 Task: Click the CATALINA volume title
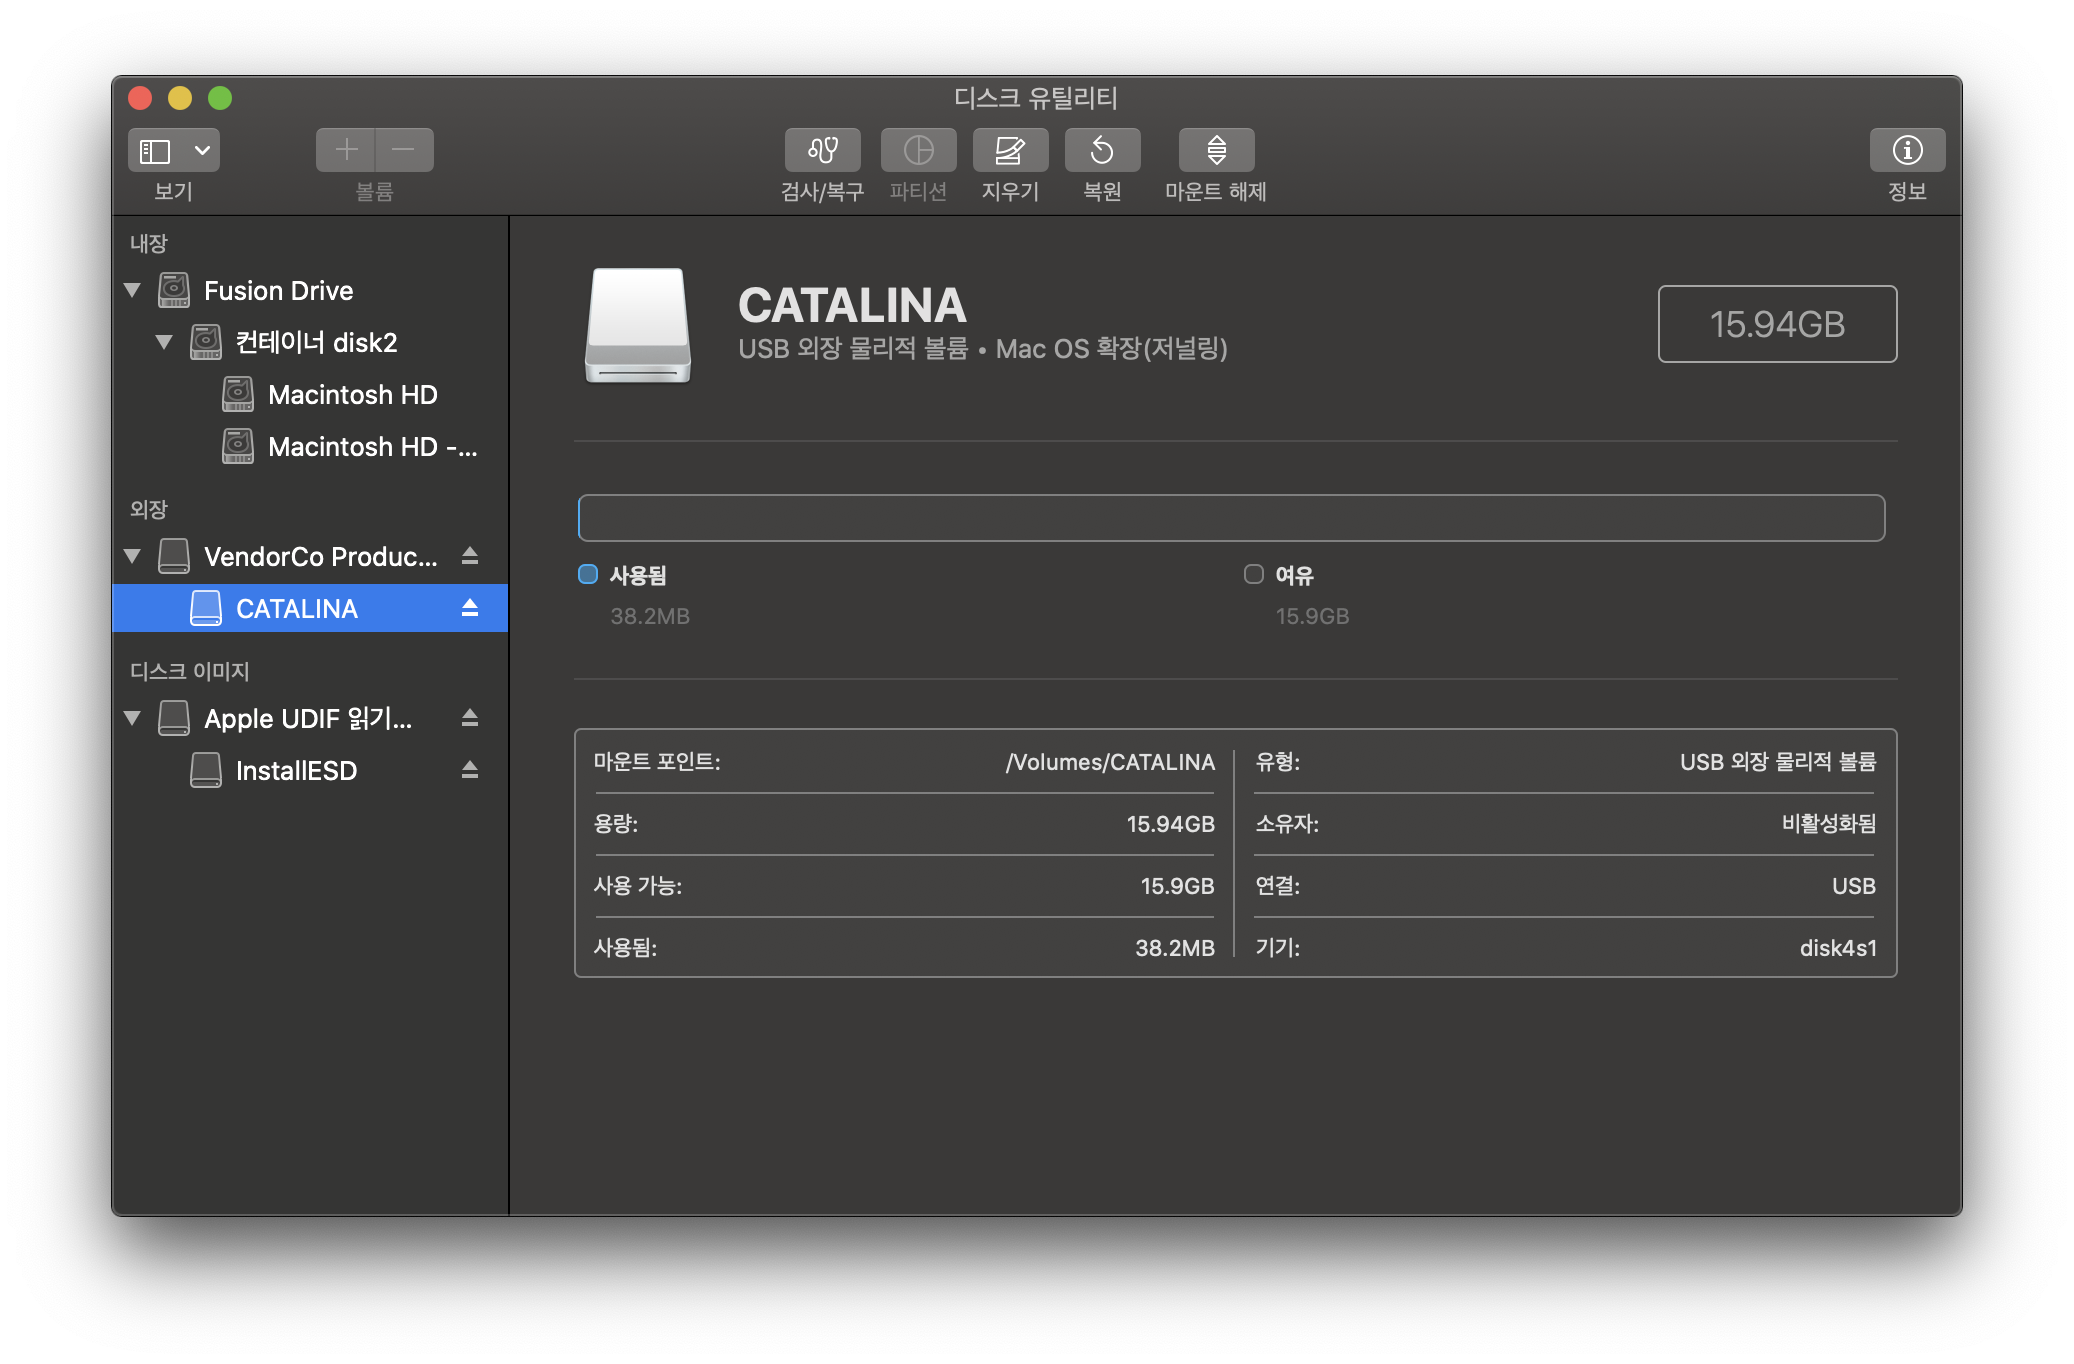tap(852, 305)
